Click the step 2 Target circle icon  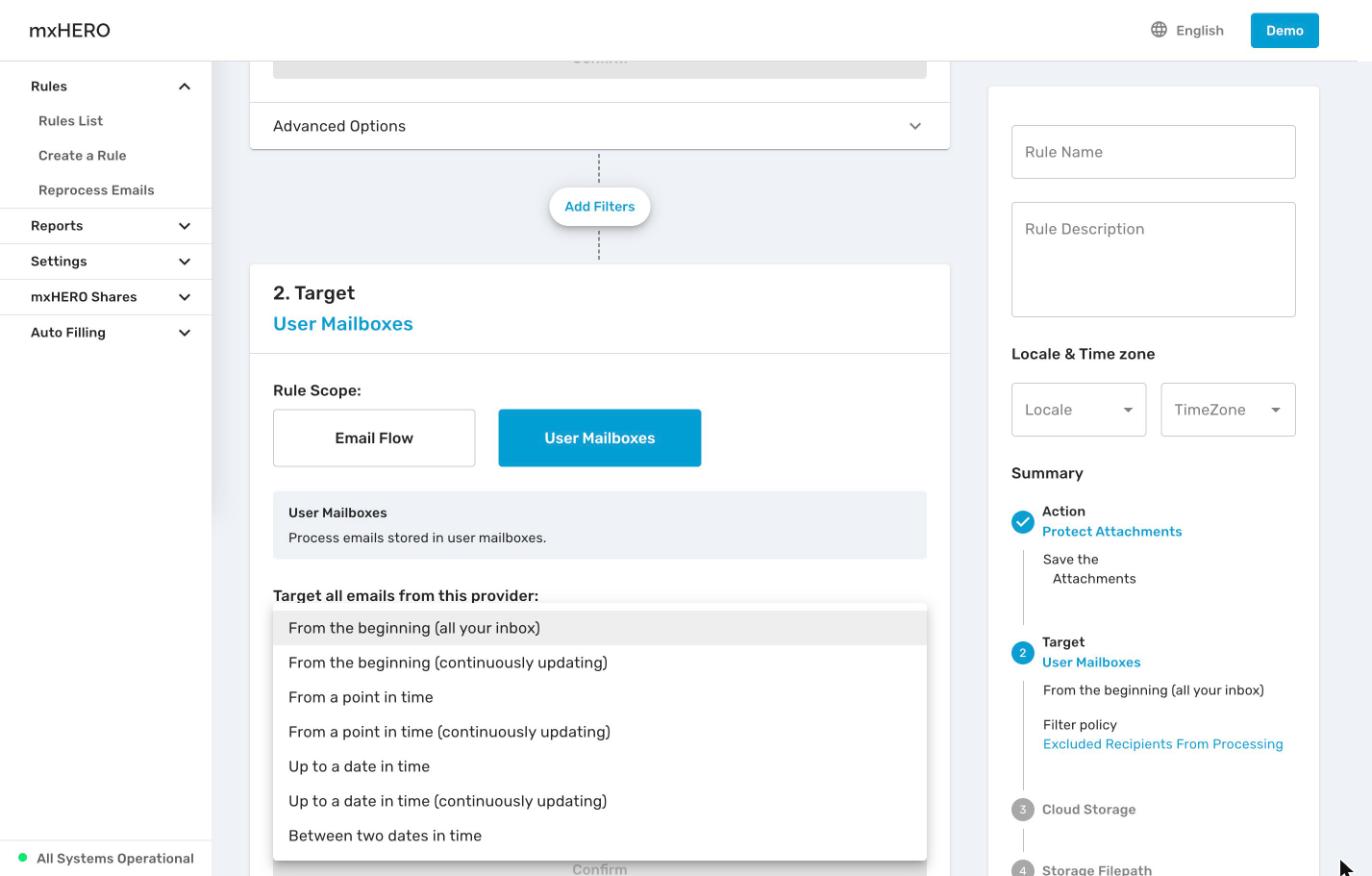point(1022,653)
